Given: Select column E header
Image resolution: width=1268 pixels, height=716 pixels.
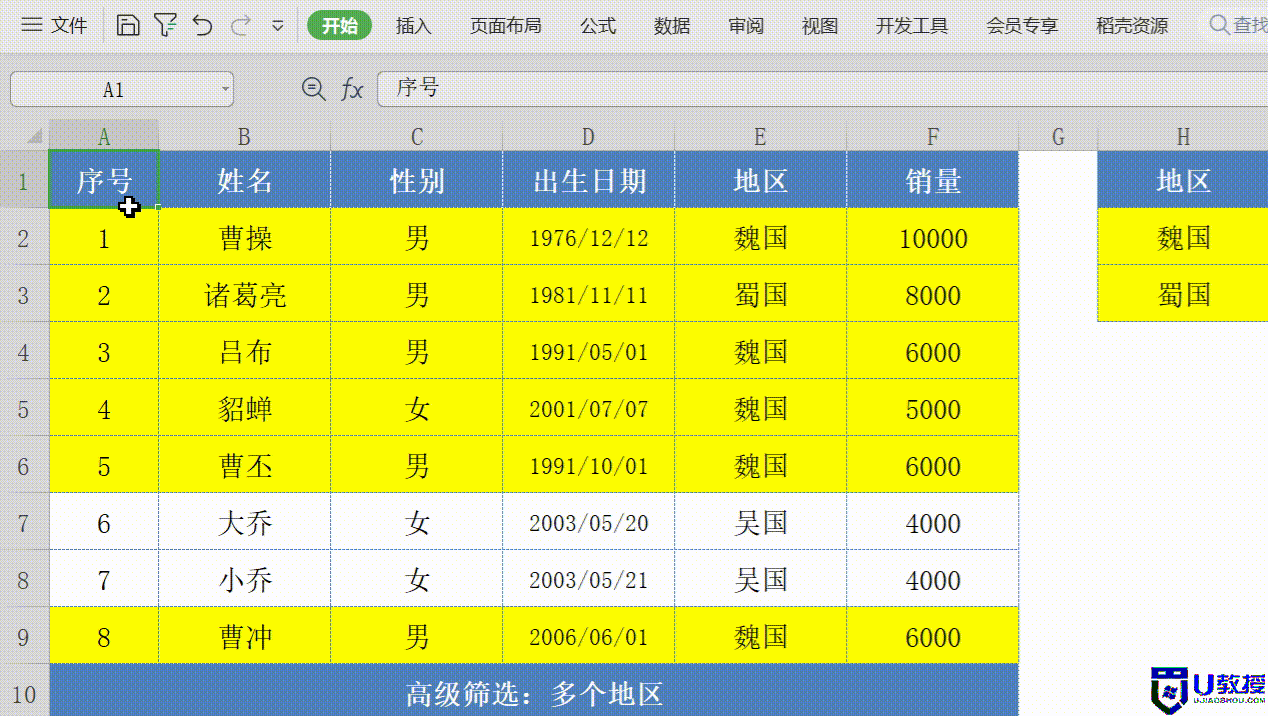Looking at the screenshot, I should [760, 136].
